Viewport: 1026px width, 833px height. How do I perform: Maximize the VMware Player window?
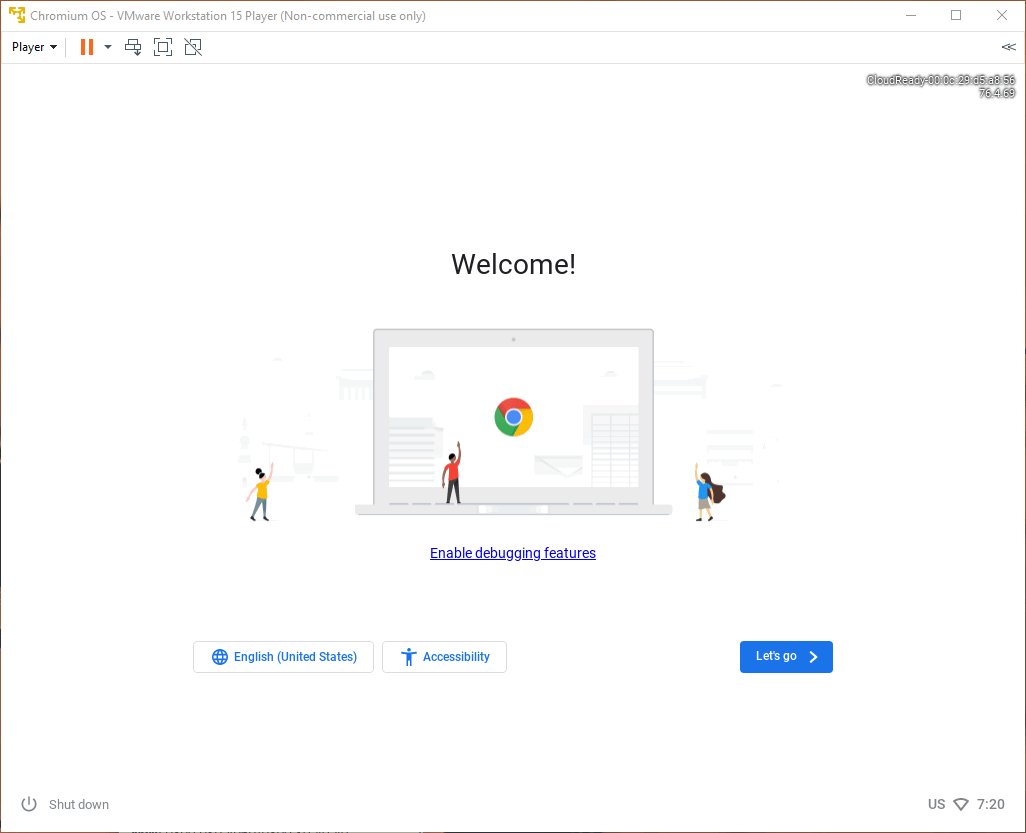pos(956,15)
